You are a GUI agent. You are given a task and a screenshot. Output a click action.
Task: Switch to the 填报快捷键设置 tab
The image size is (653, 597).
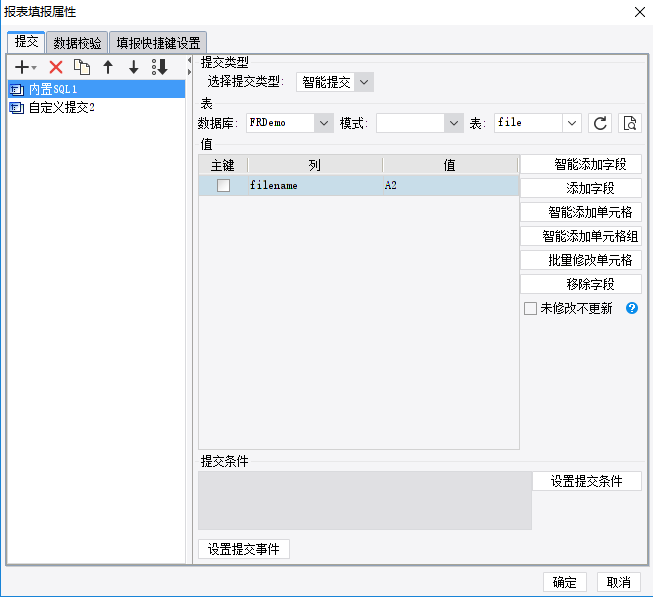[x=158, y=43]
